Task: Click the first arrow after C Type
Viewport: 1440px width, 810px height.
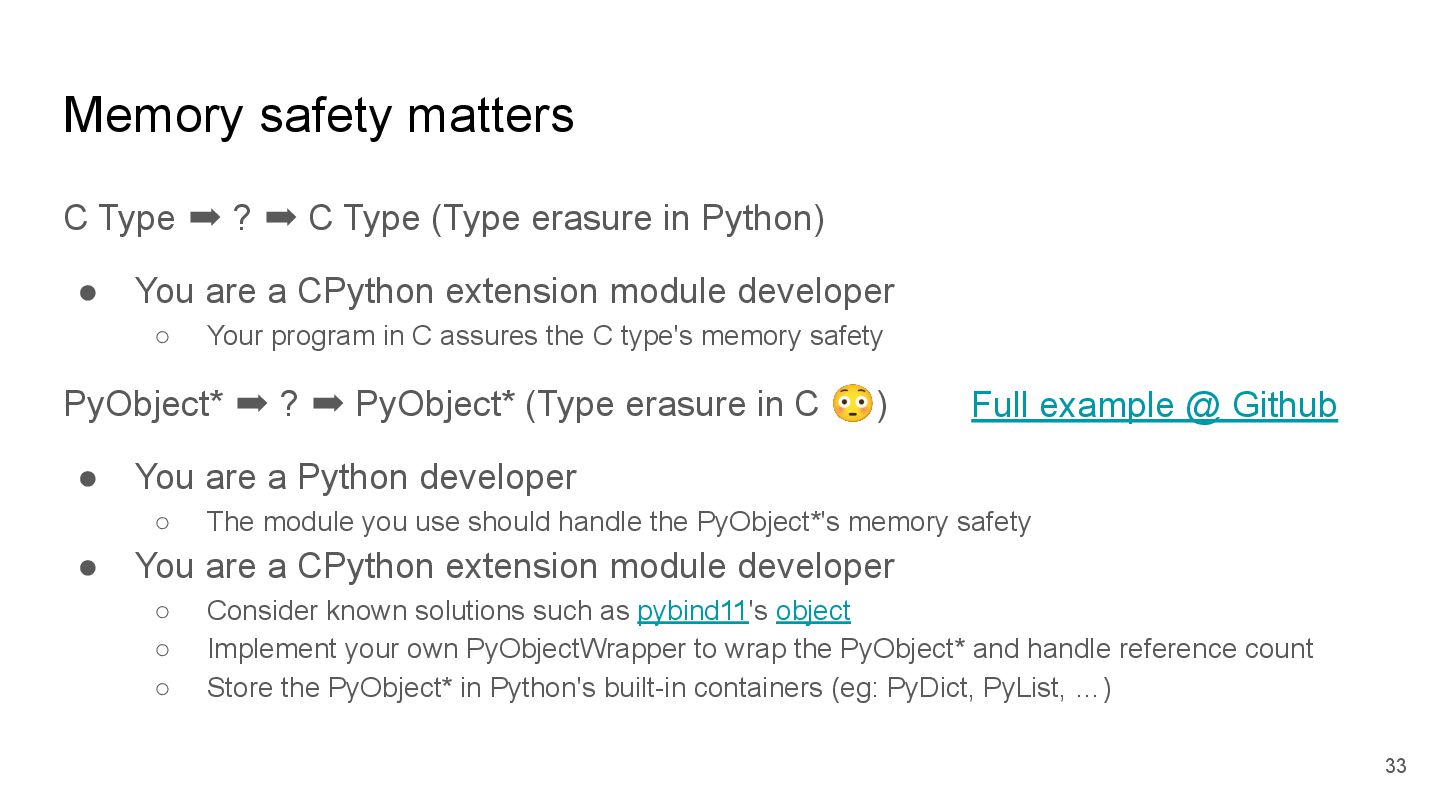Action: pos(205,218)
